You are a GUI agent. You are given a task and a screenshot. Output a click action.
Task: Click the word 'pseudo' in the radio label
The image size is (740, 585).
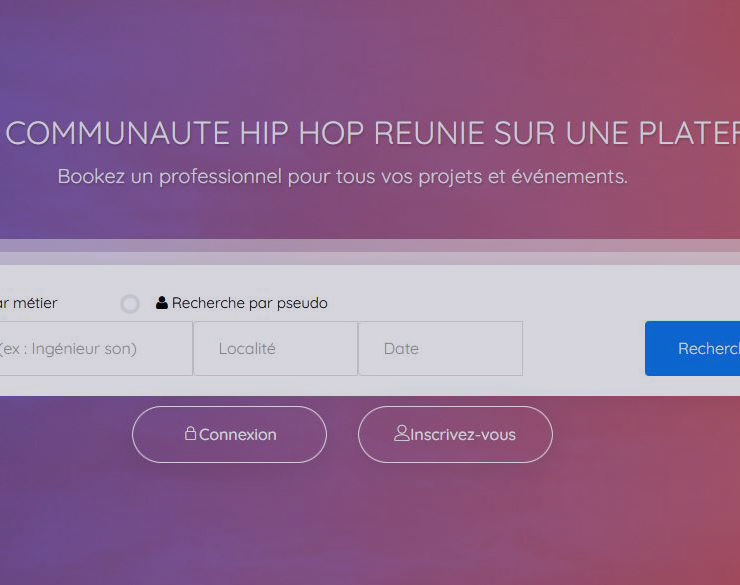point(303,303)
